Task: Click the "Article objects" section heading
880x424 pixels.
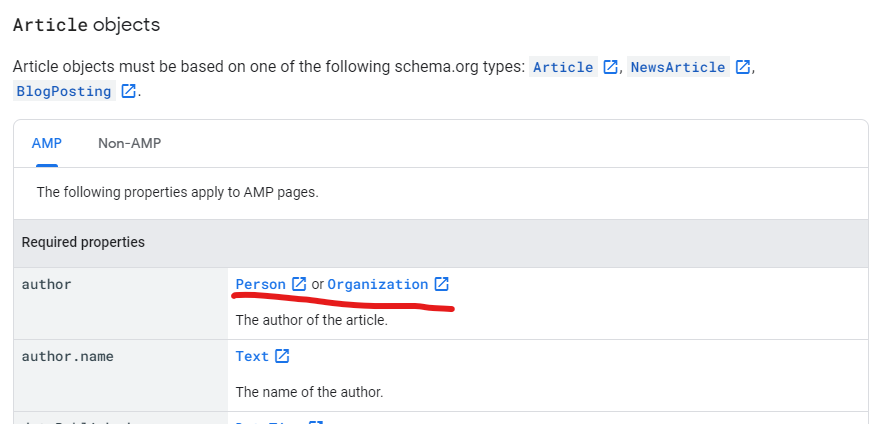Action: click(86, 24)
